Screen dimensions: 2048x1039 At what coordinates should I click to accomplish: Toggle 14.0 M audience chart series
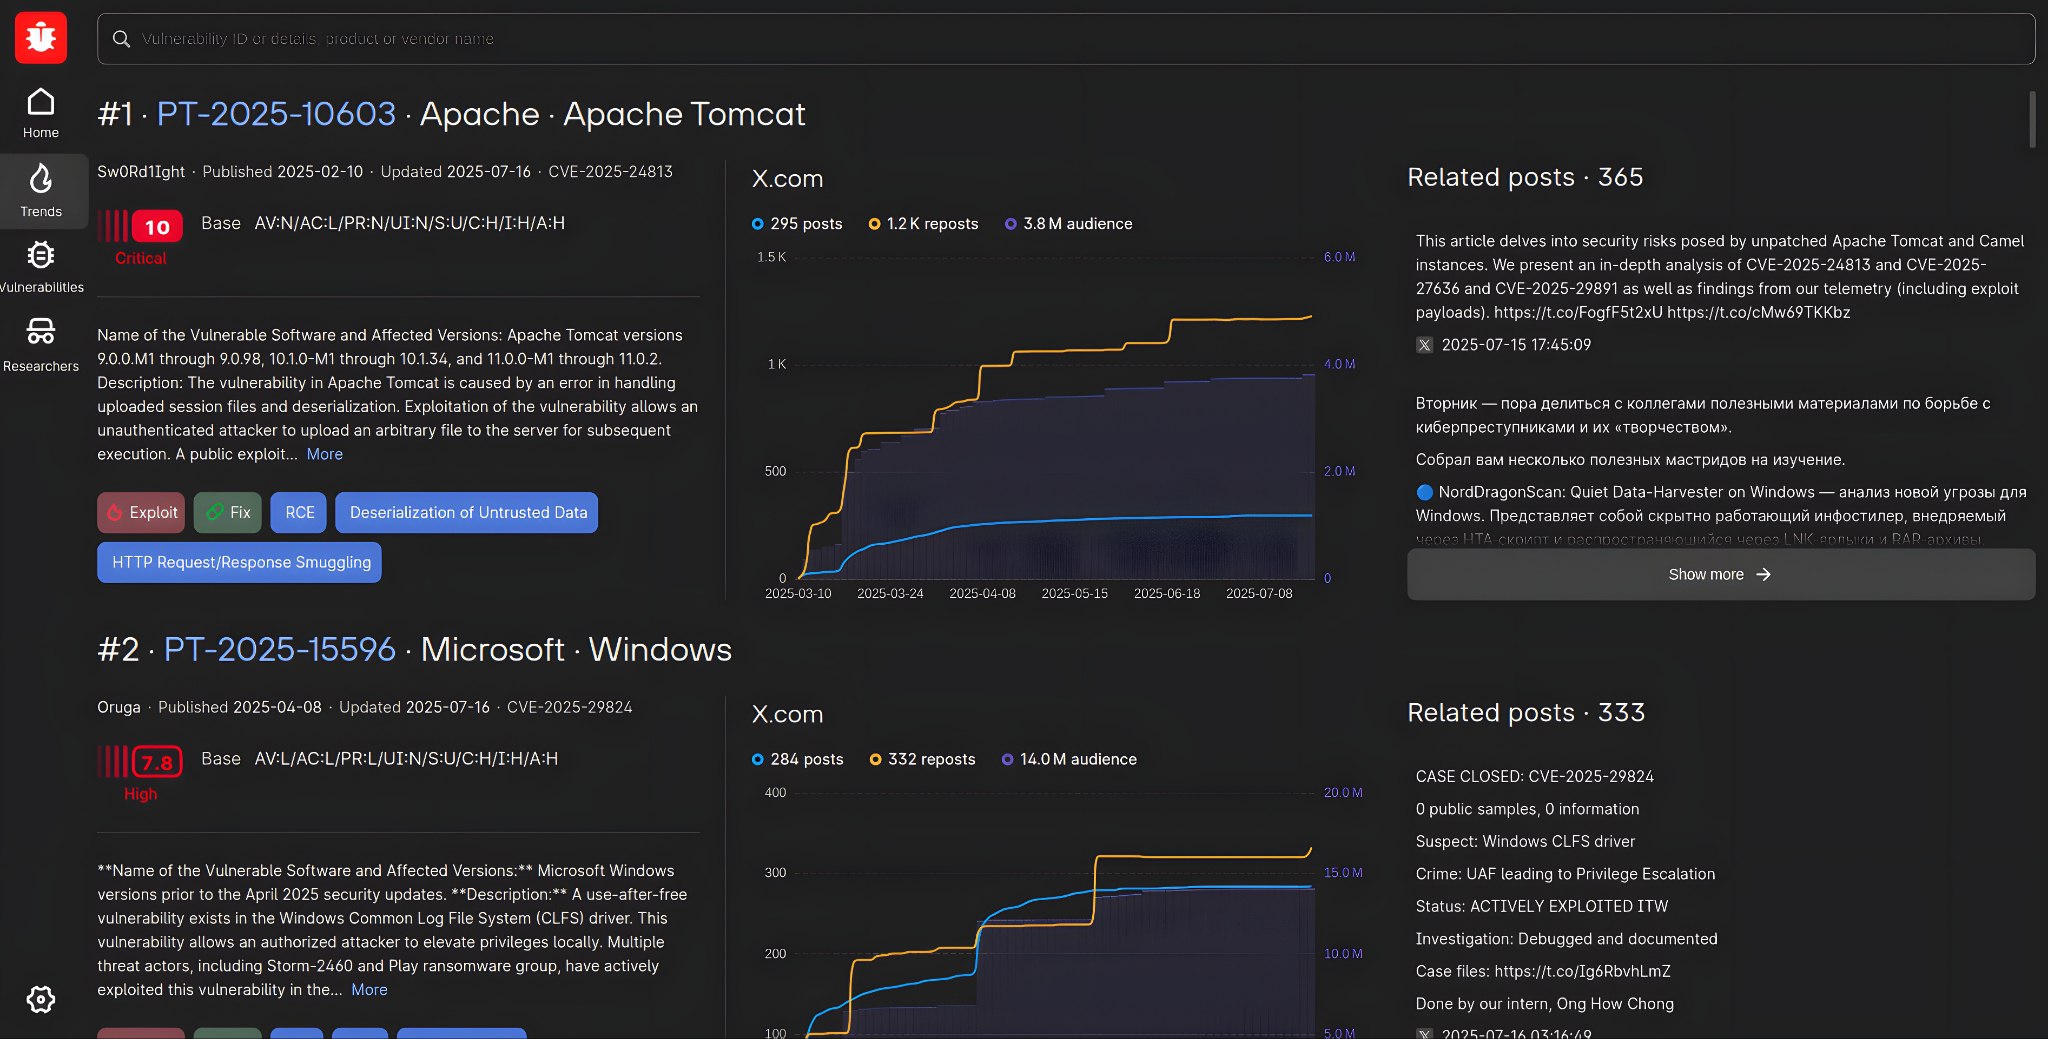pyautogui.click(x=1069, y=760)
